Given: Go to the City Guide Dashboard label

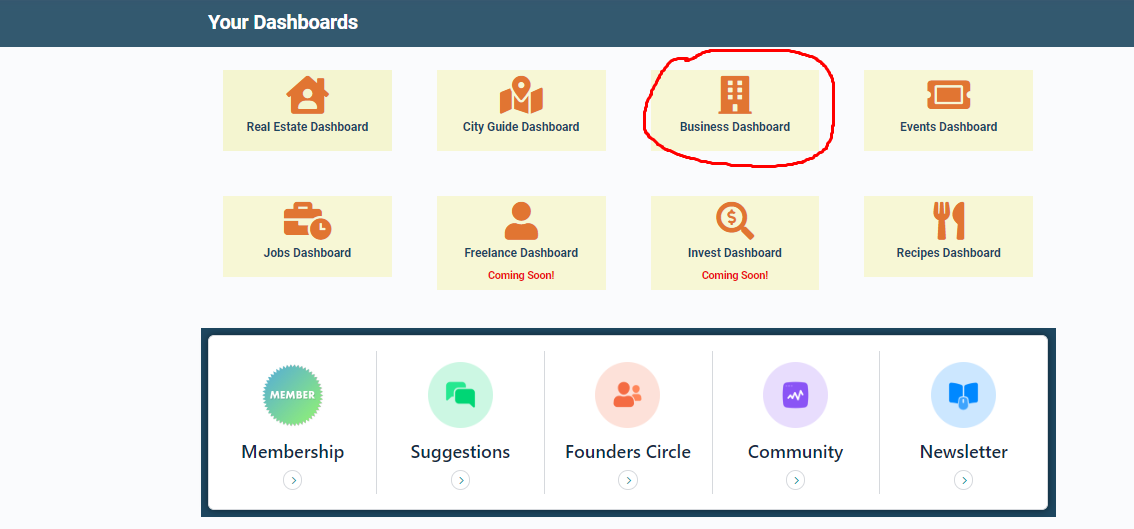Looking at the screenshot, I should point(521,127).
